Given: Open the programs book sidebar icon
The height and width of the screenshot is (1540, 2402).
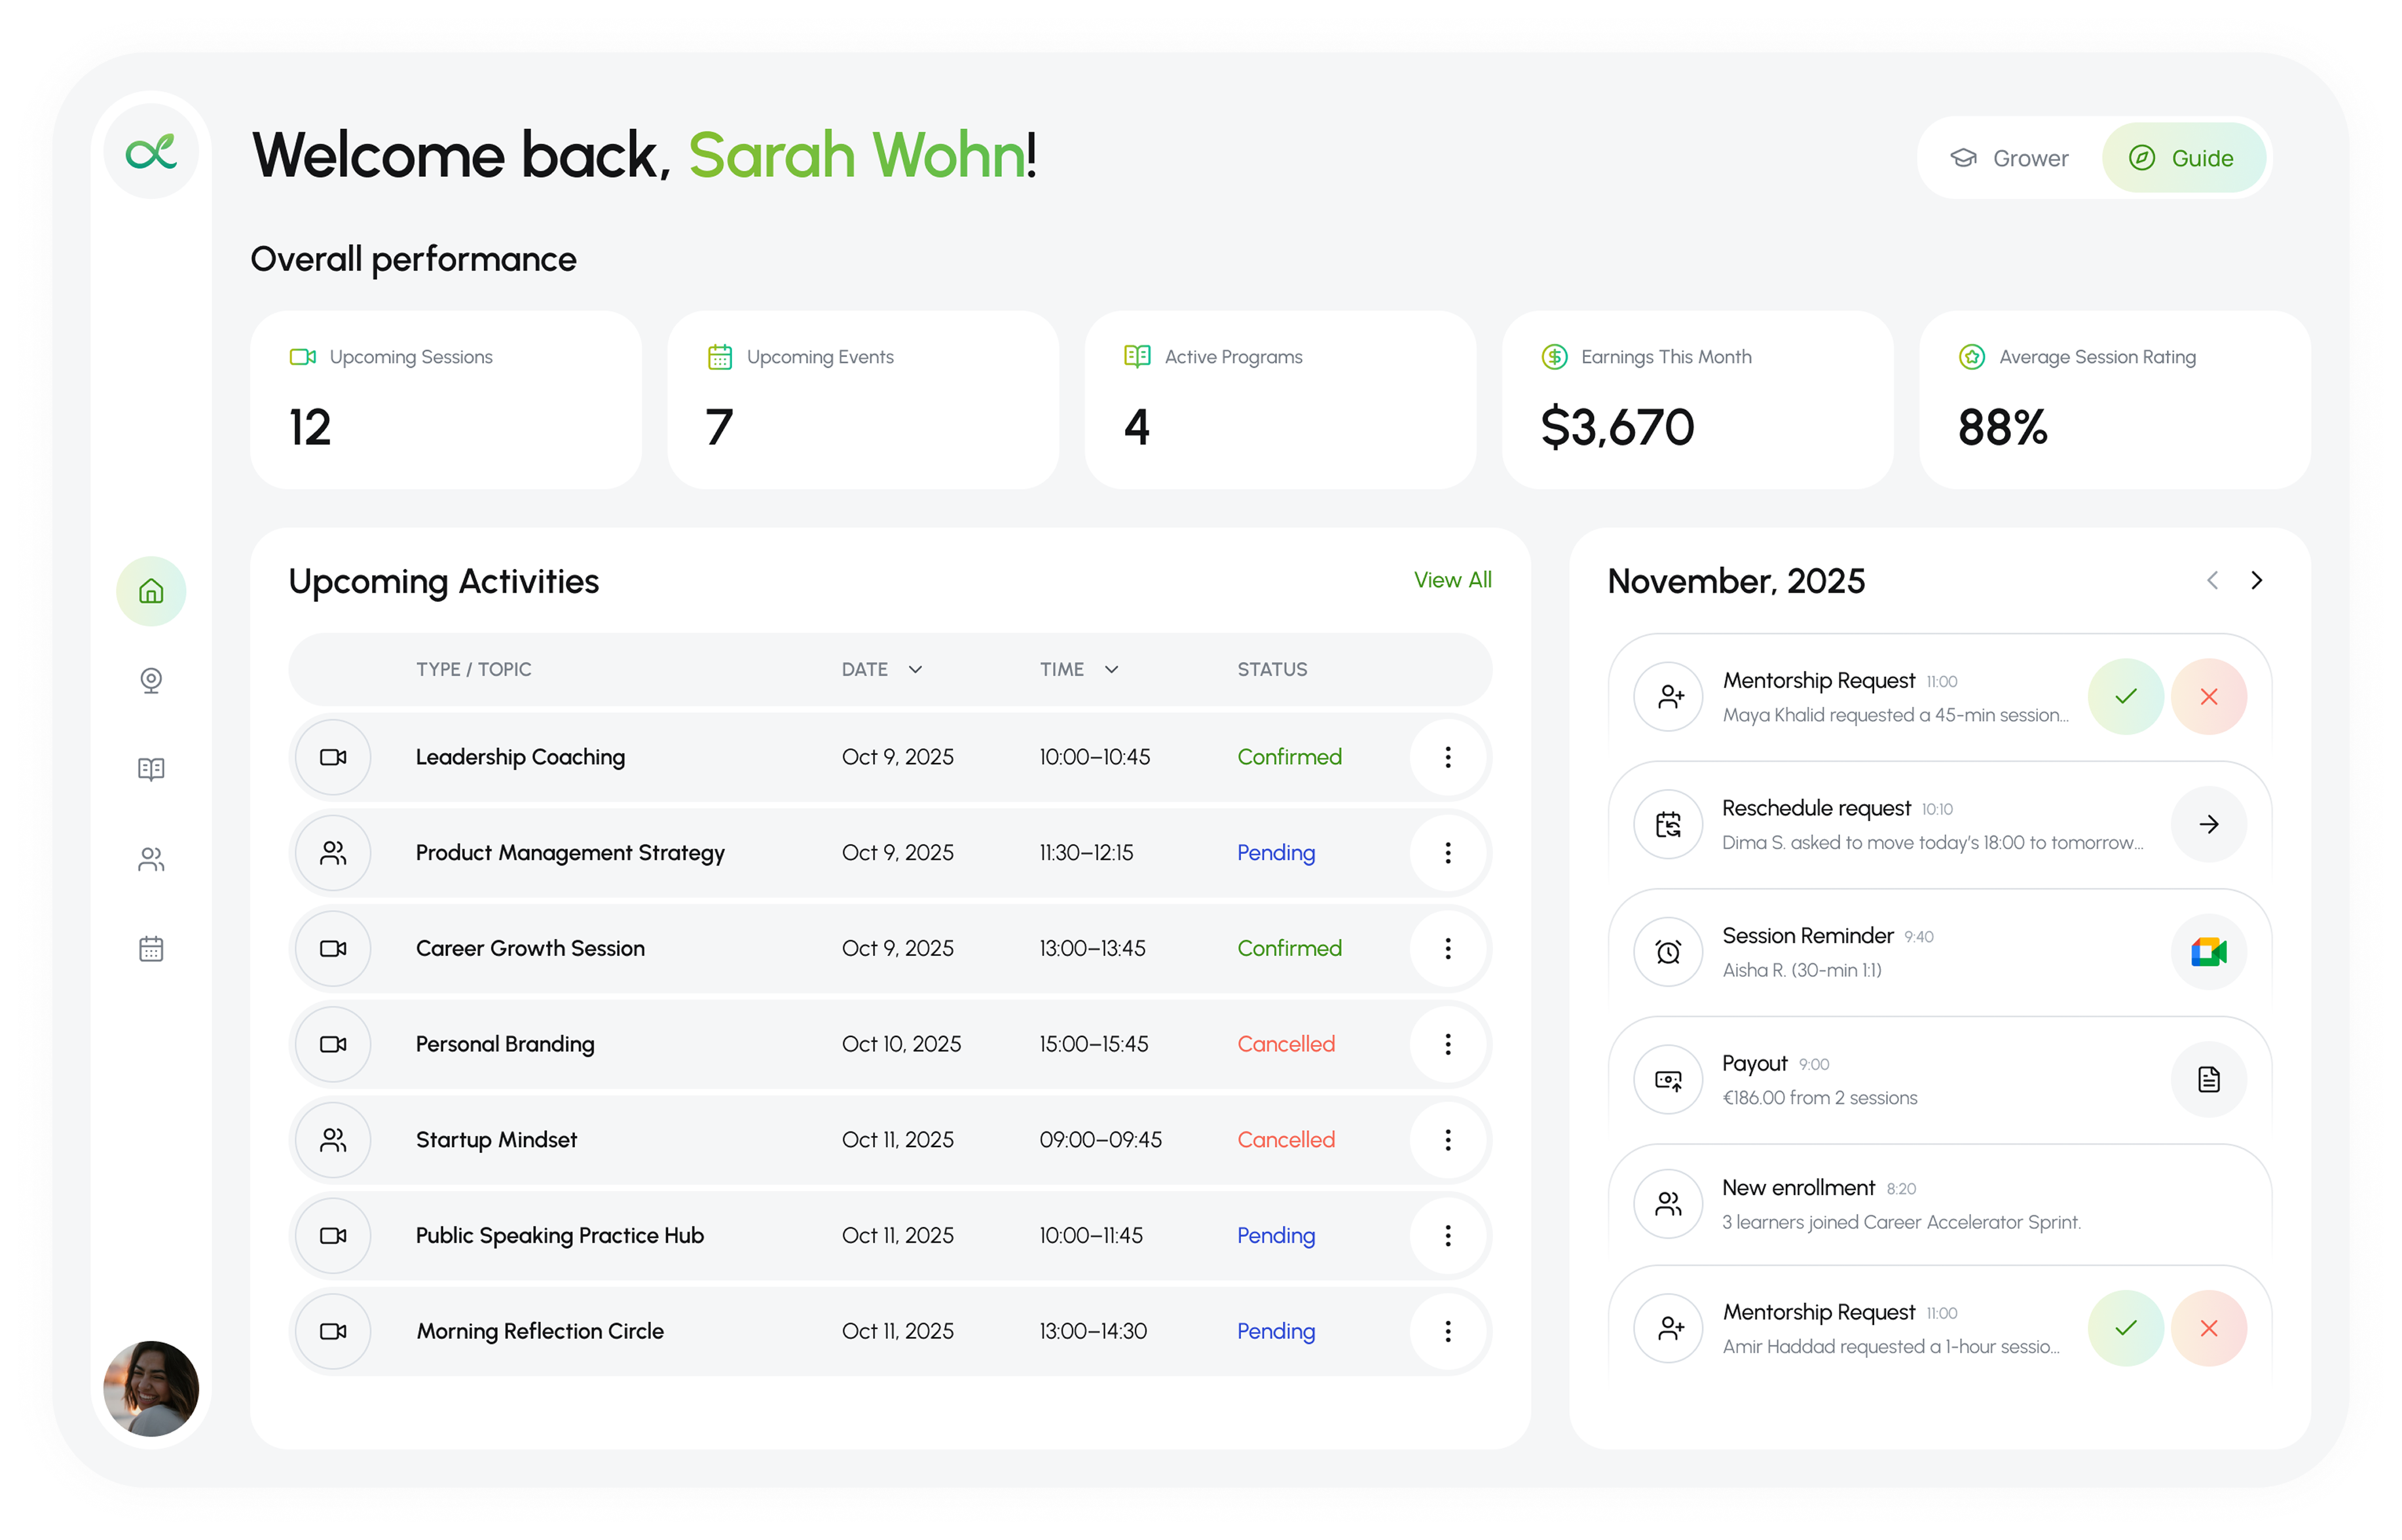Looking at the screenshot, I should (151, 770).
